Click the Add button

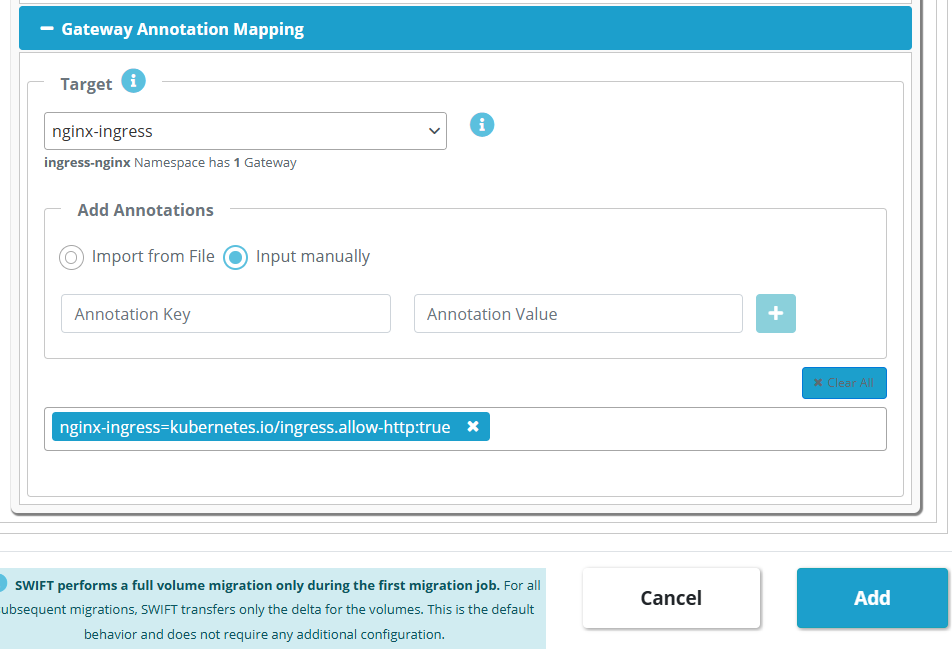[872, 598]
